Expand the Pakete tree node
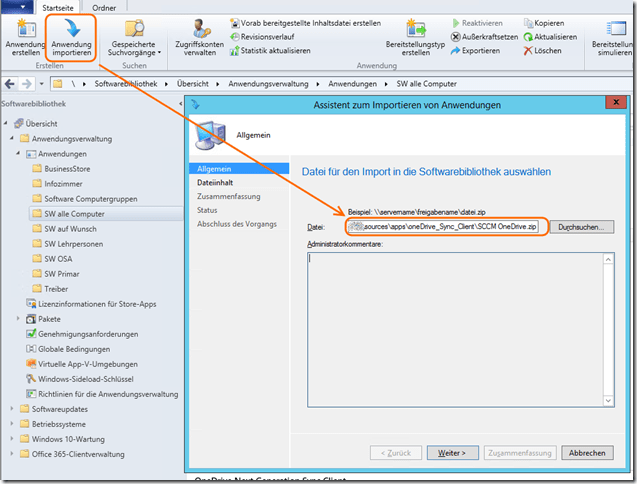Screen dimensions: 637x484 click(x=18, y=318)
